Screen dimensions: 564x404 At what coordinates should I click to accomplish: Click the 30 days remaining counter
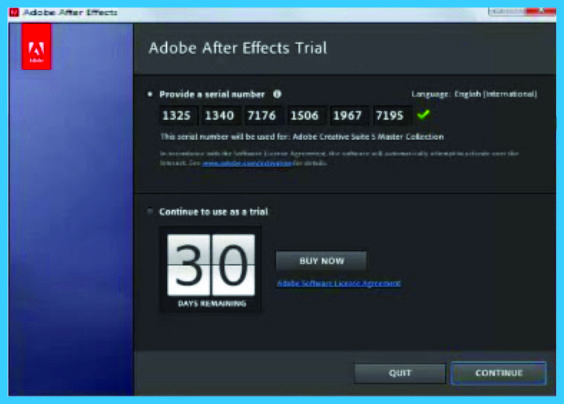[x=211, y=269]
